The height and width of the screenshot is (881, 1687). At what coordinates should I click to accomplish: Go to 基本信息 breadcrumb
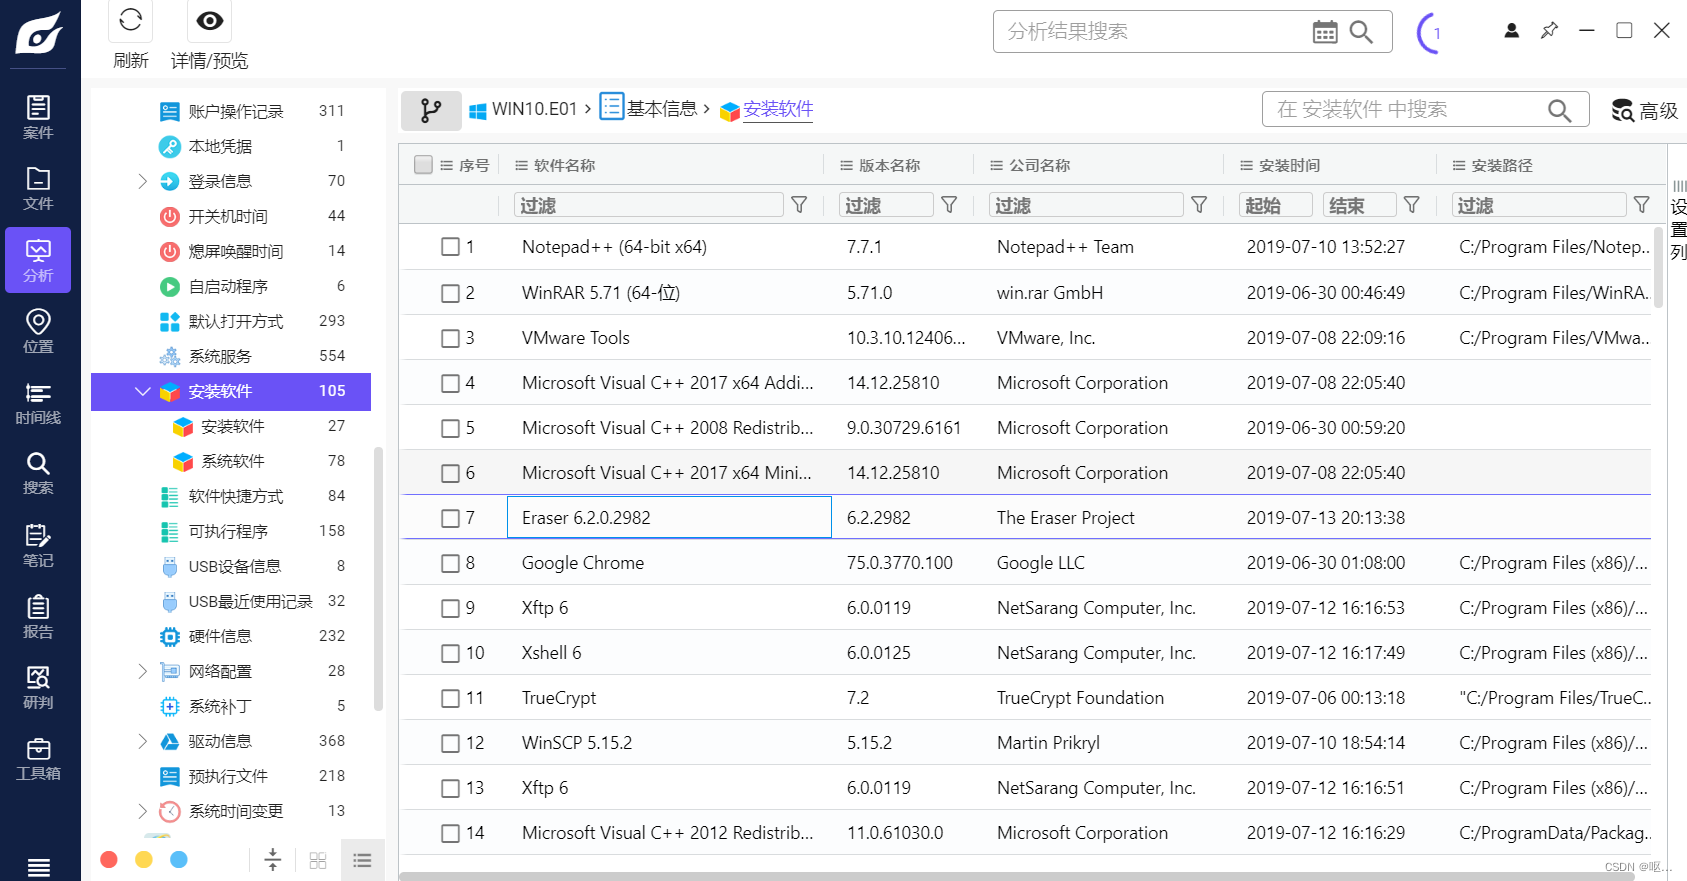tap(649, 108)
